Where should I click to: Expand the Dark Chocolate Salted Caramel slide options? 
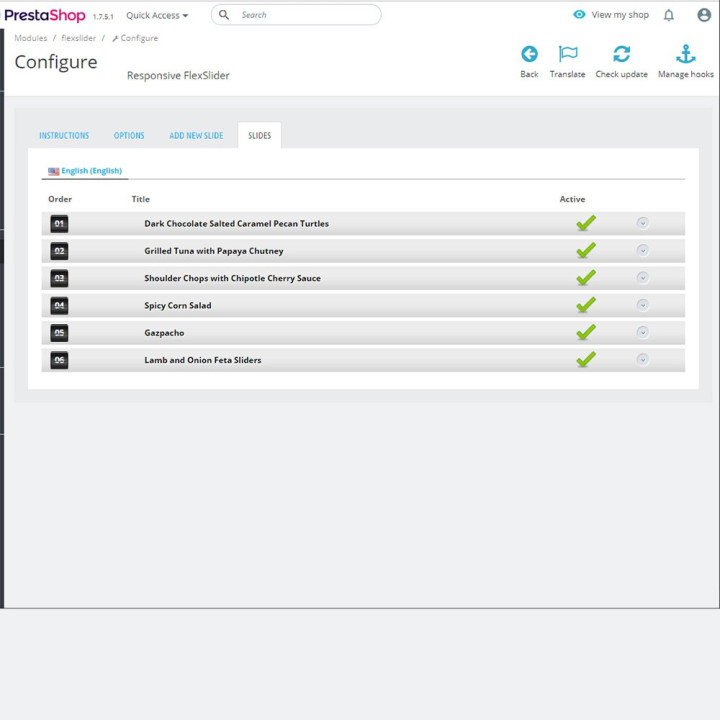642,223
